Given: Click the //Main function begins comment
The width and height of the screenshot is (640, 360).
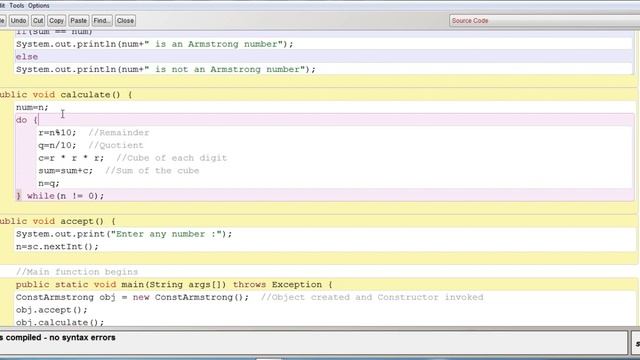Looking at the screenshot, I should point(77,272).
